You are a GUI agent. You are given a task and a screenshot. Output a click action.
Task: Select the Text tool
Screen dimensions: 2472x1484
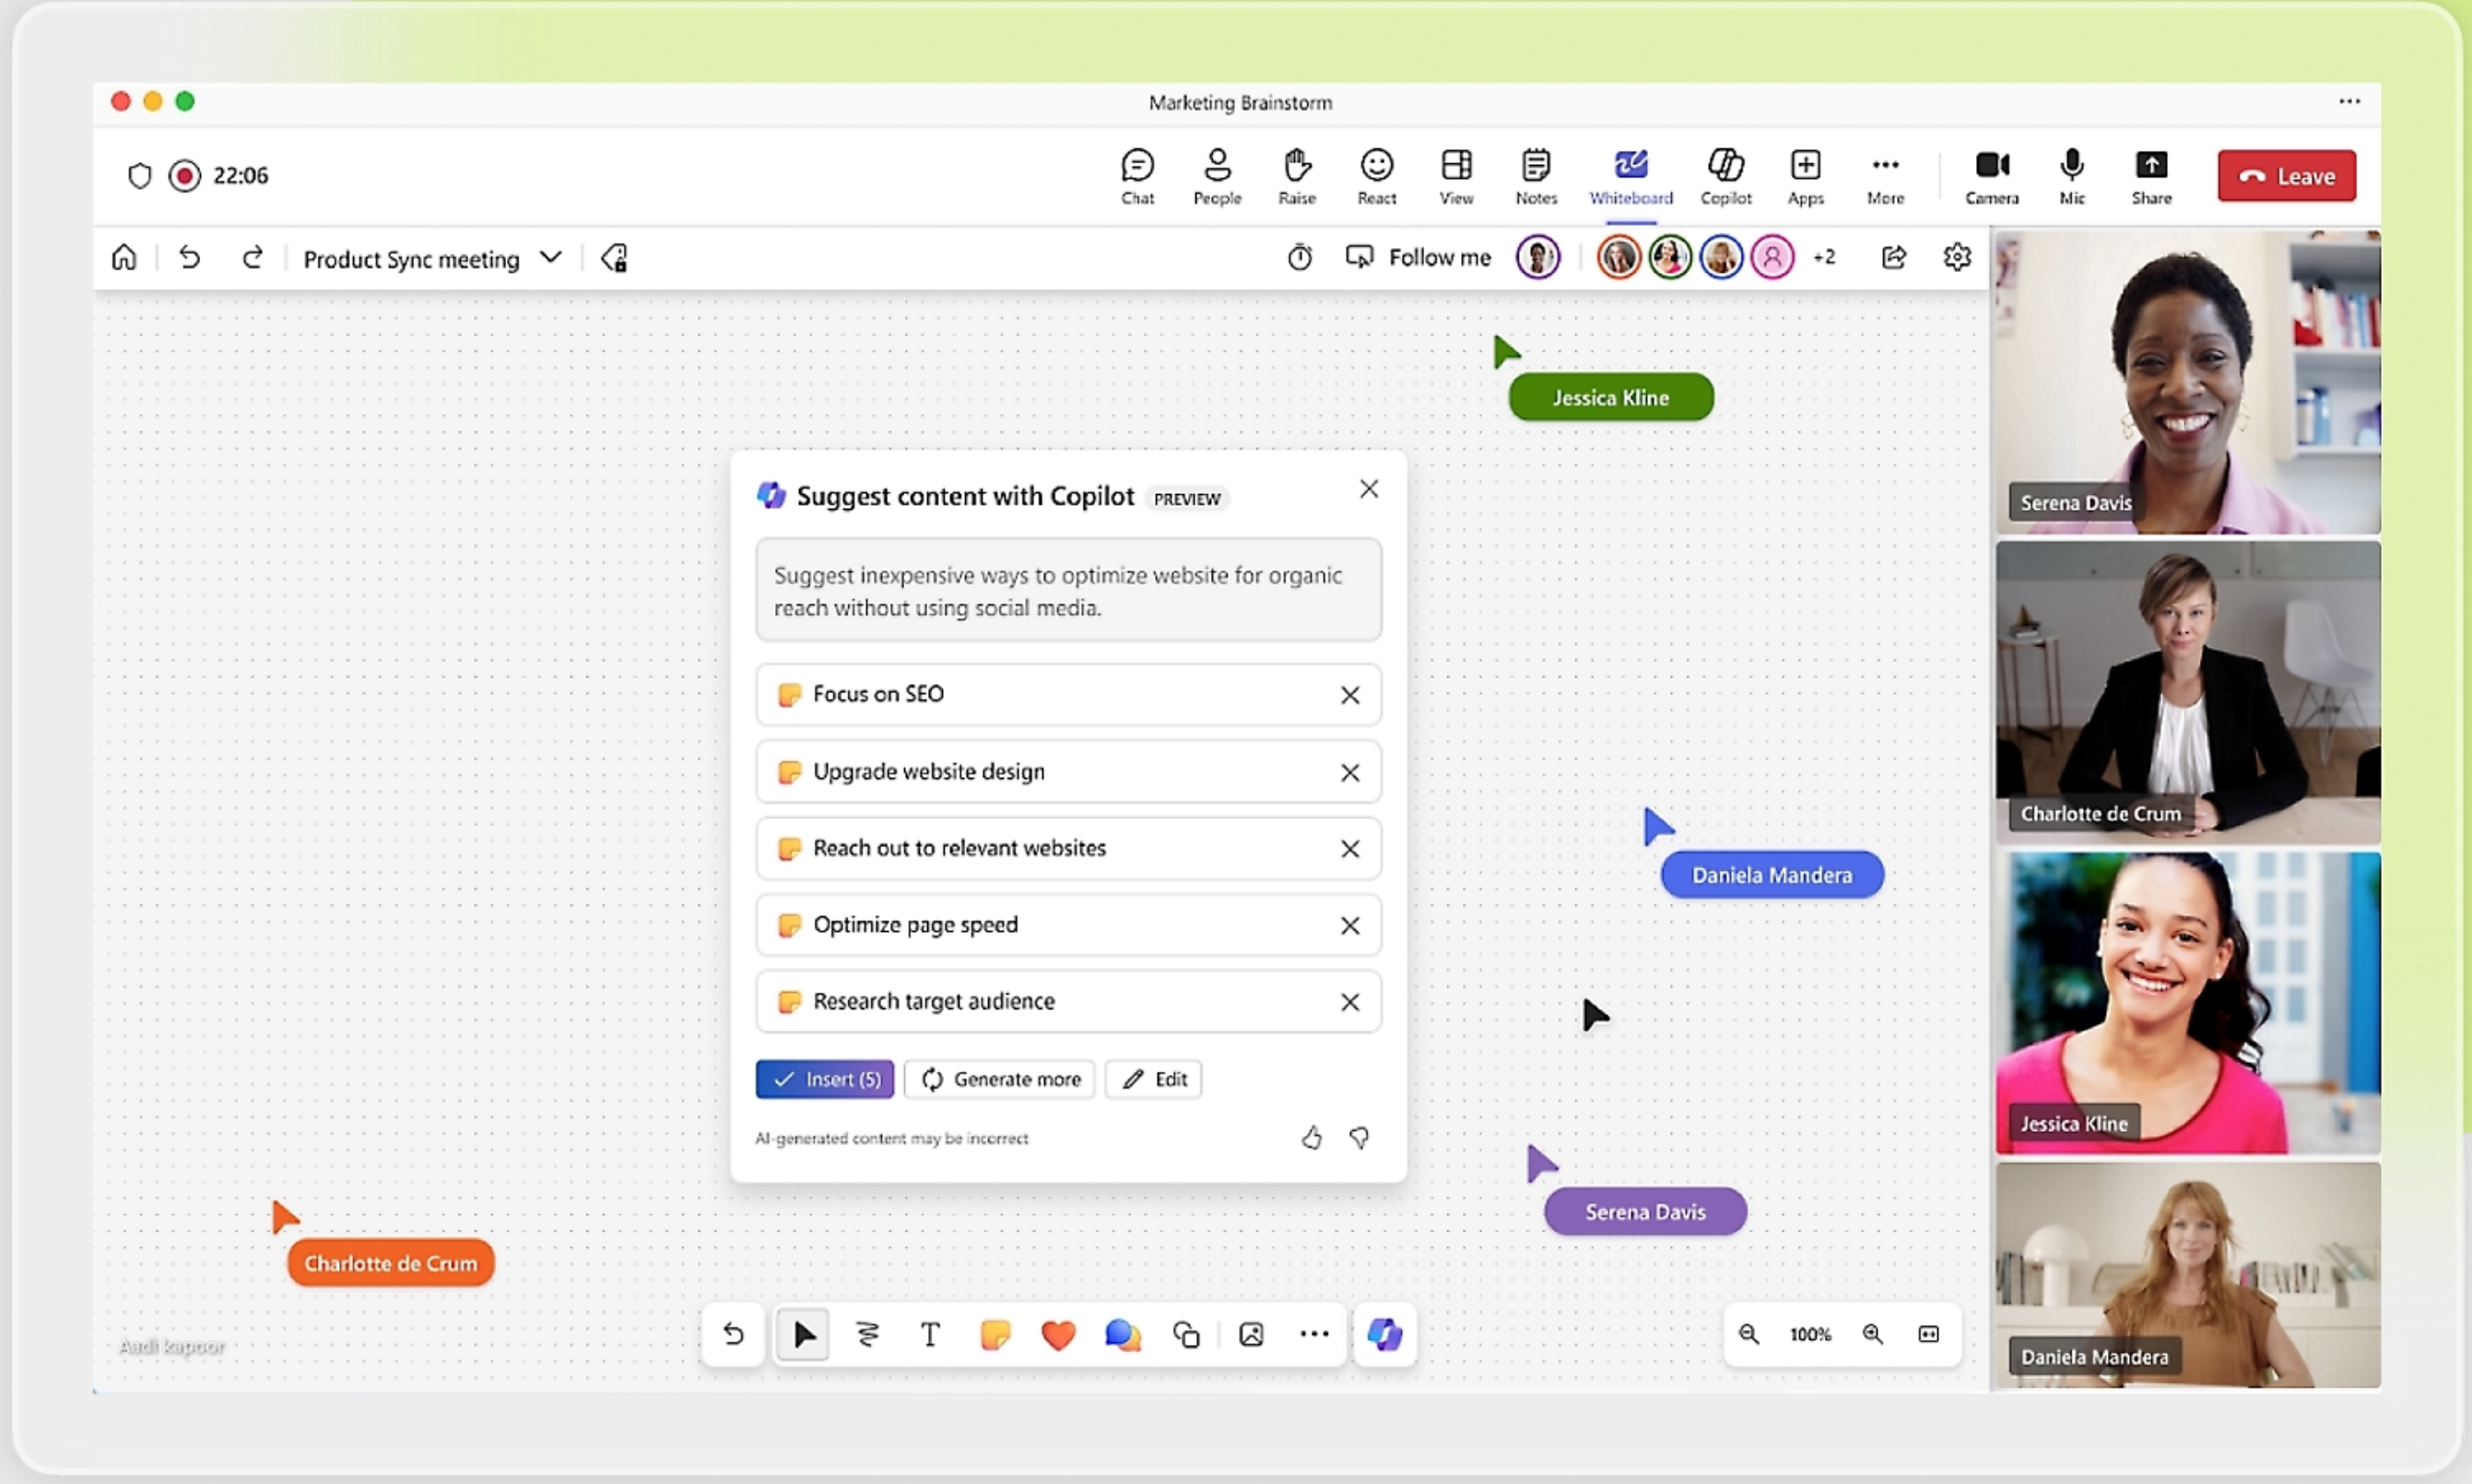[930, 1334]
